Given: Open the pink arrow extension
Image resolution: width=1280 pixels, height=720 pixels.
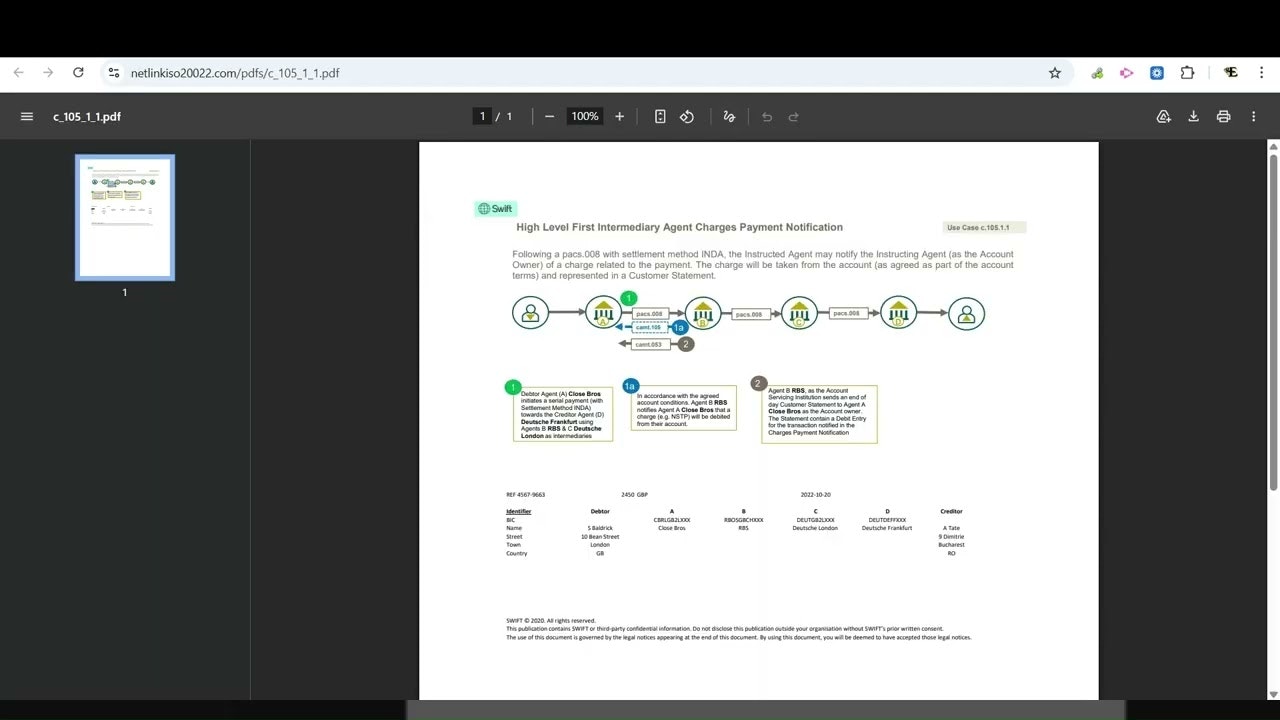Looking at the screenshot, I should (x=1127, y=73).
